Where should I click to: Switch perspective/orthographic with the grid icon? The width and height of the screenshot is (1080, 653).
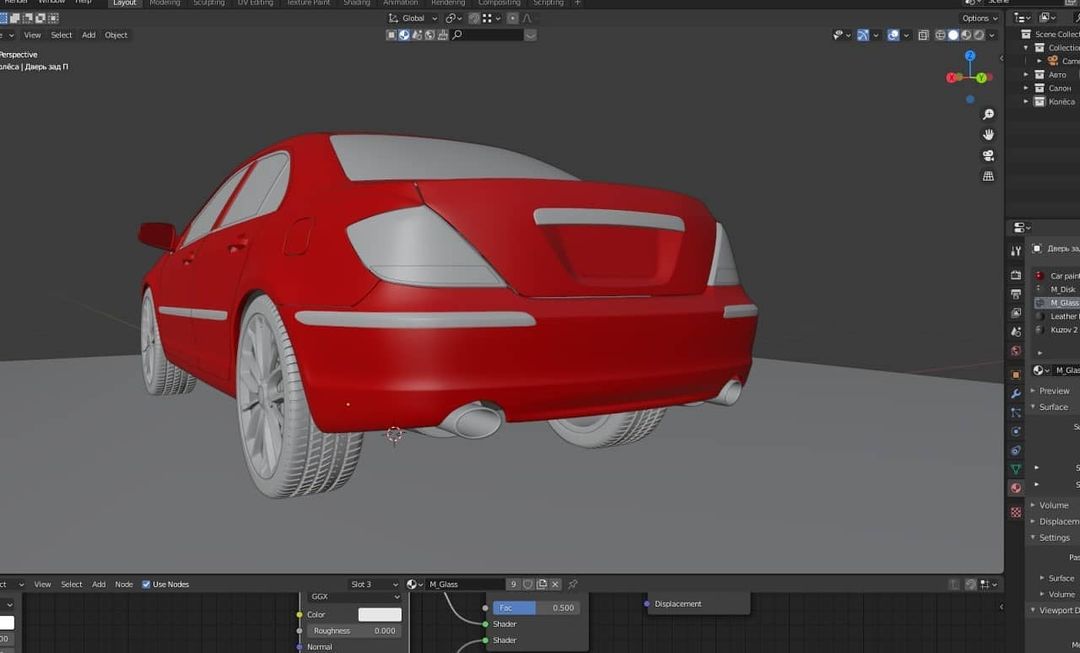click(988, 176)
